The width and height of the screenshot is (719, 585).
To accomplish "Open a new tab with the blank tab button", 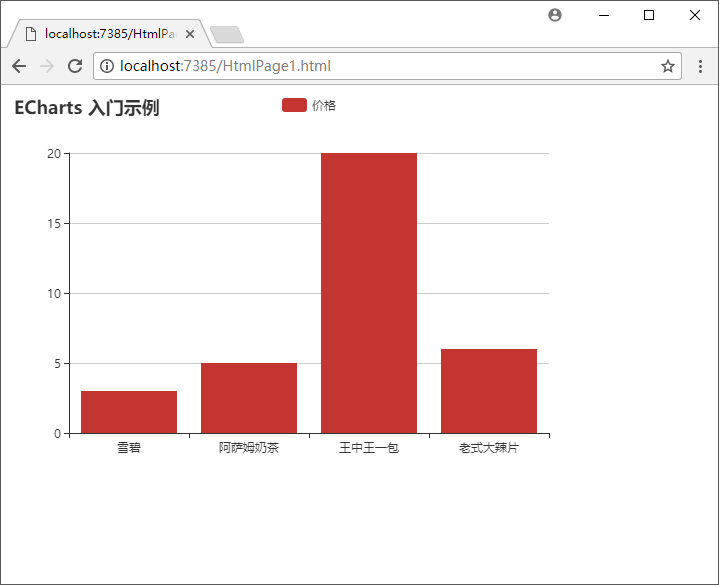I will (227, 35).
